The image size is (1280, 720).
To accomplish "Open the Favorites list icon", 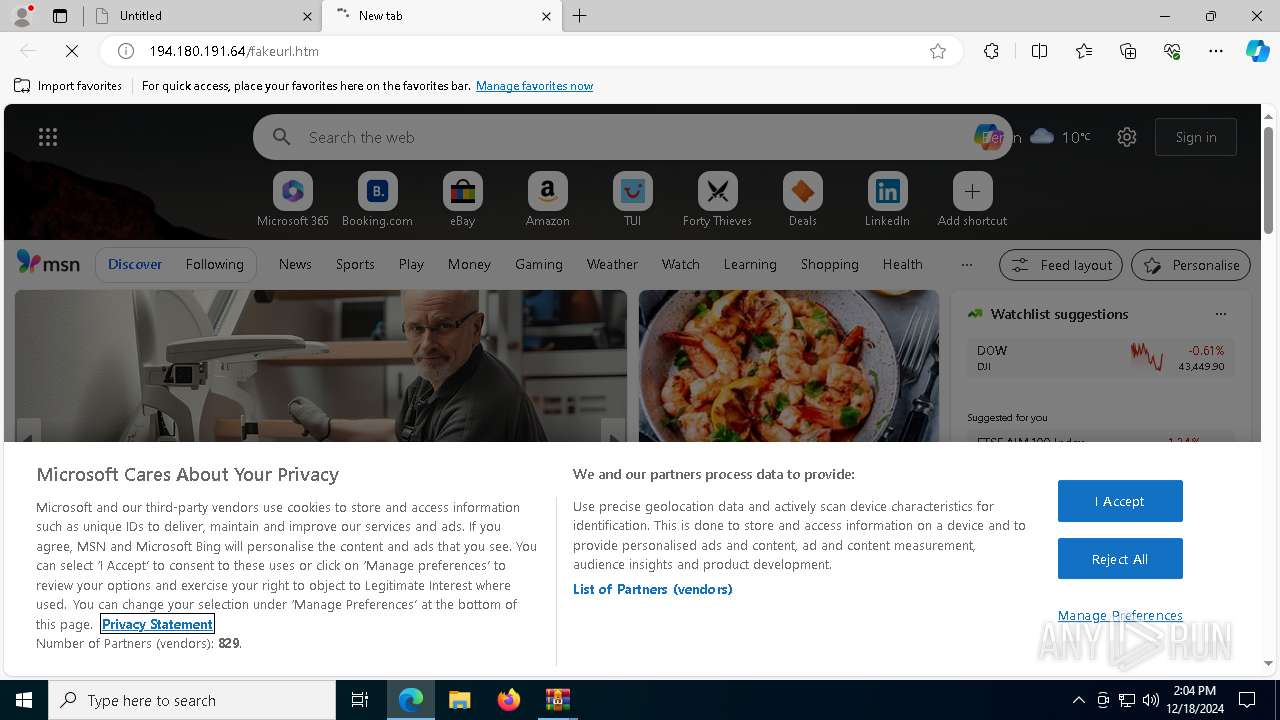I will tap(1084, 51).
